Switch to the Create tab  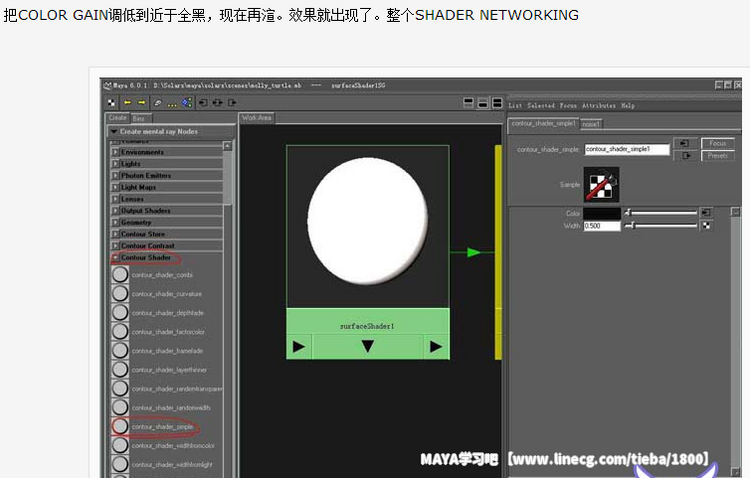[118, 118]
